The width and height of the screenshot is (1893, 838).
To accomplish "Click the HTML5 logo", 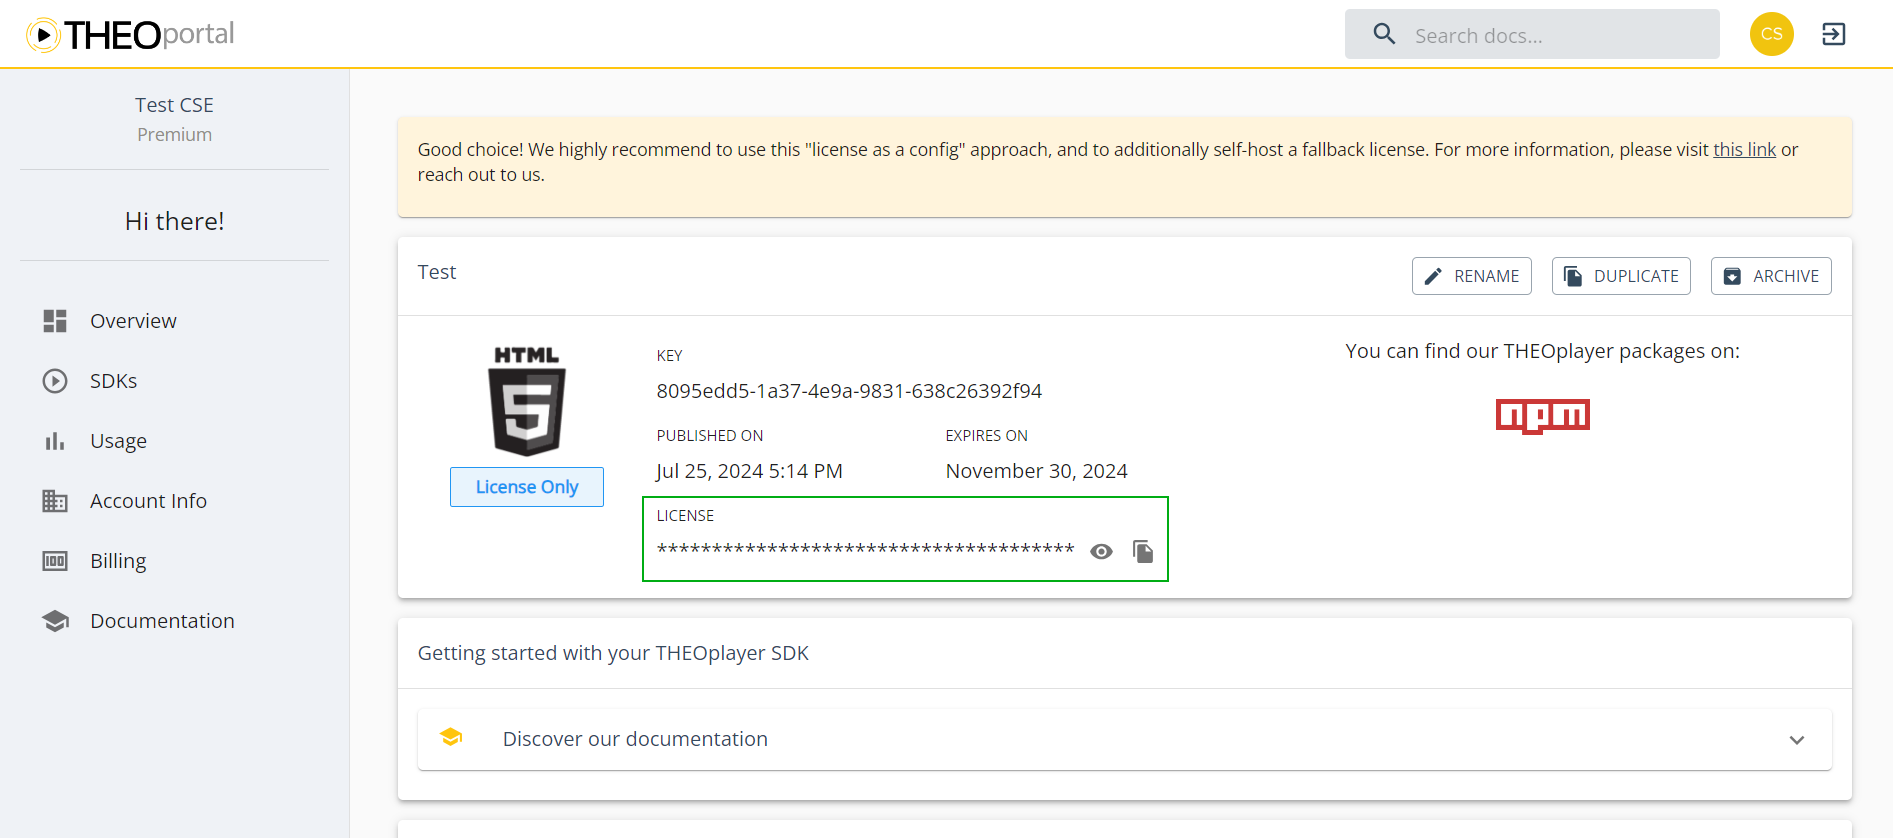I will 526,401.
